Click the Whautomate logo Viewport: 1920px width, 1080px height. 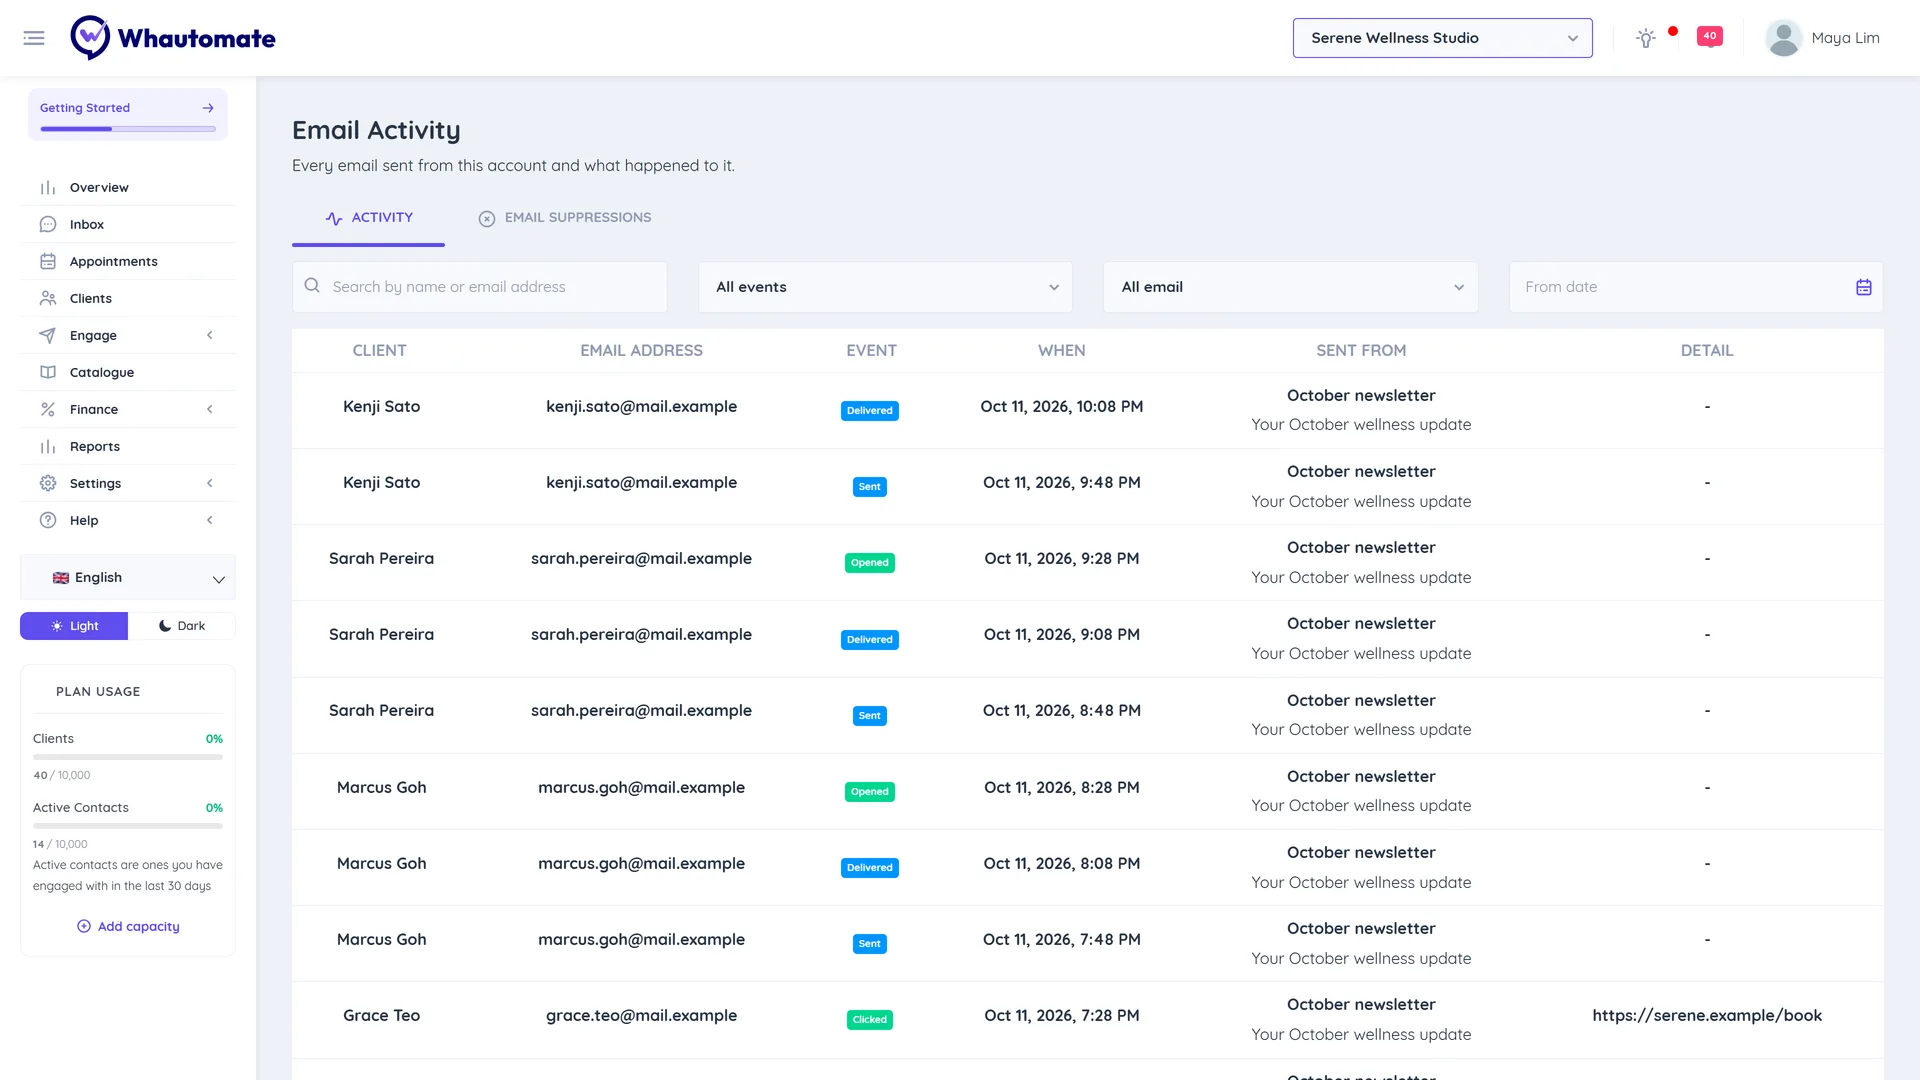173,38
